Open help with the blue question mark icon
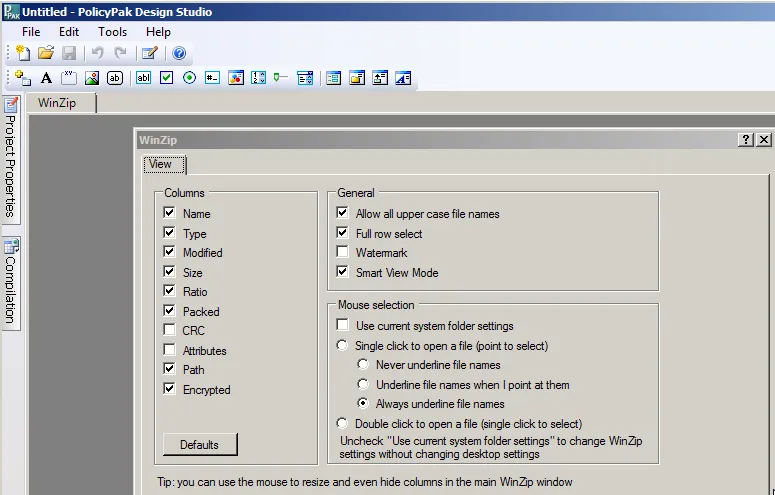 tap(179, 53)
